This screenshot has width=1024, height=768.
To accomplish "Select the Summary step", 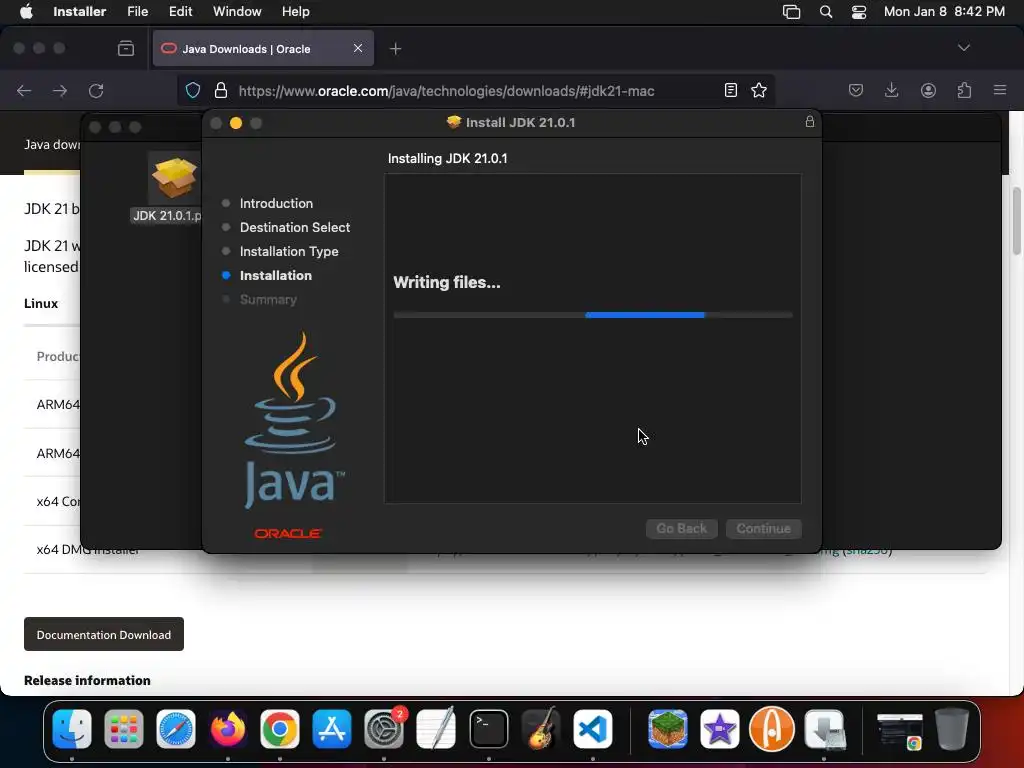I will pyautogui.click(x=268, y=300).
